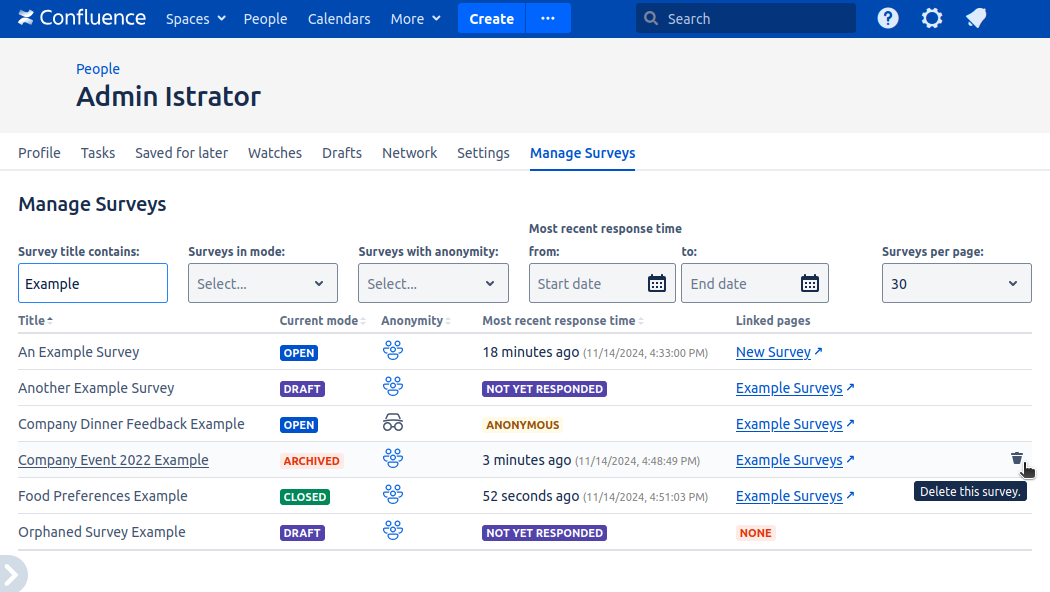Open the help question mark icon

pos(888,18)
